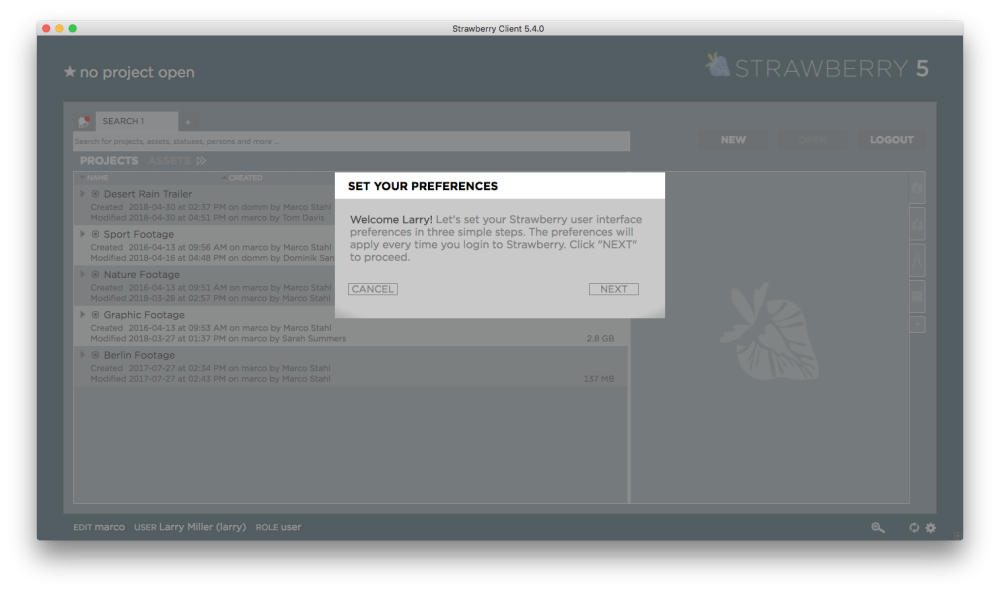
Task: Expand the Sport Footage project
Action: [x=82, y=234]
